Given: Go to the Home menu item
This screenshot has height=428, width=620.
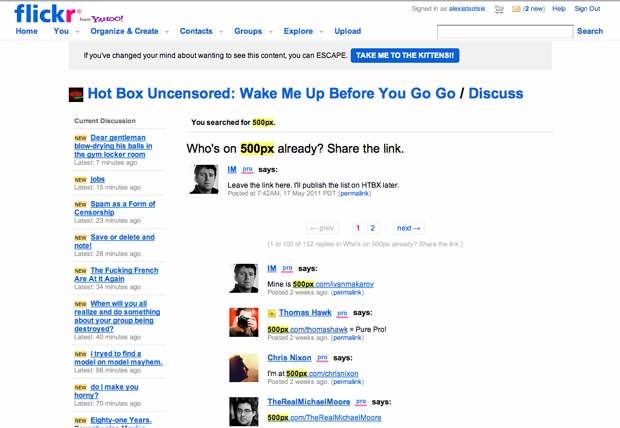Looking at the screenshot, I should tap(26, 31).
